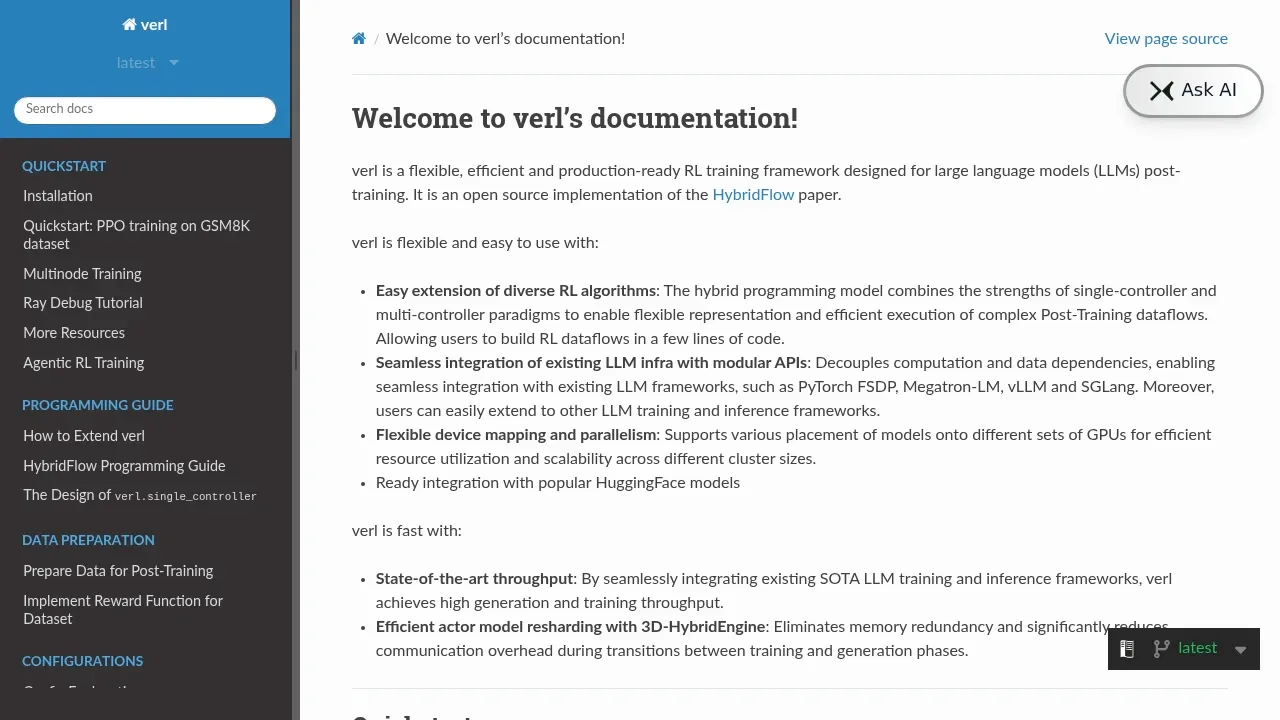Open Prepare Data for Post-Training
This screenshot has width=1280, height=720.
pyautogui.click(x=118, y=571)
